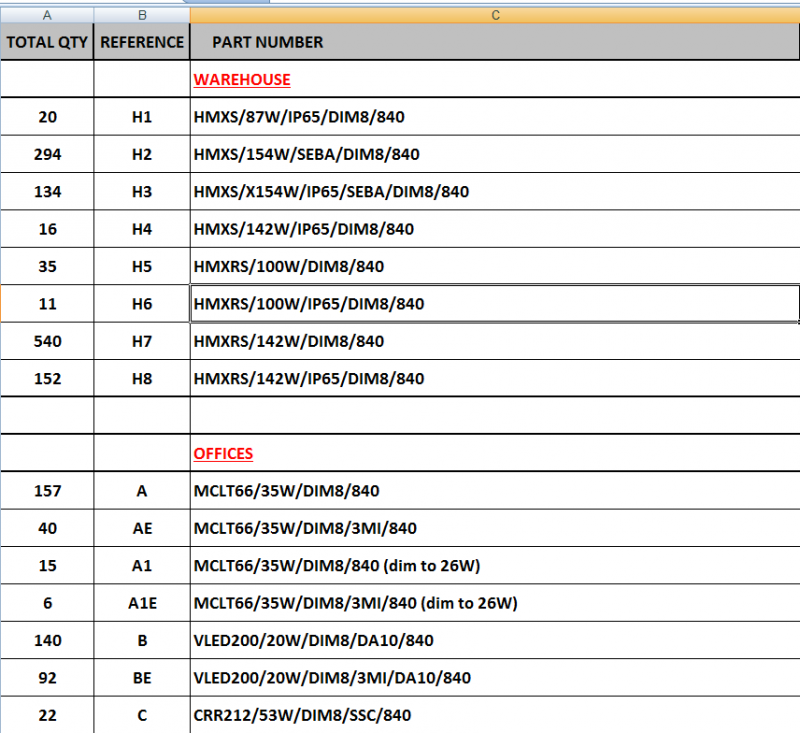Select quantity cell showing 20
The height and width of the screenshot is (733, 800).
pyautogui.click(x=47, y=117)
